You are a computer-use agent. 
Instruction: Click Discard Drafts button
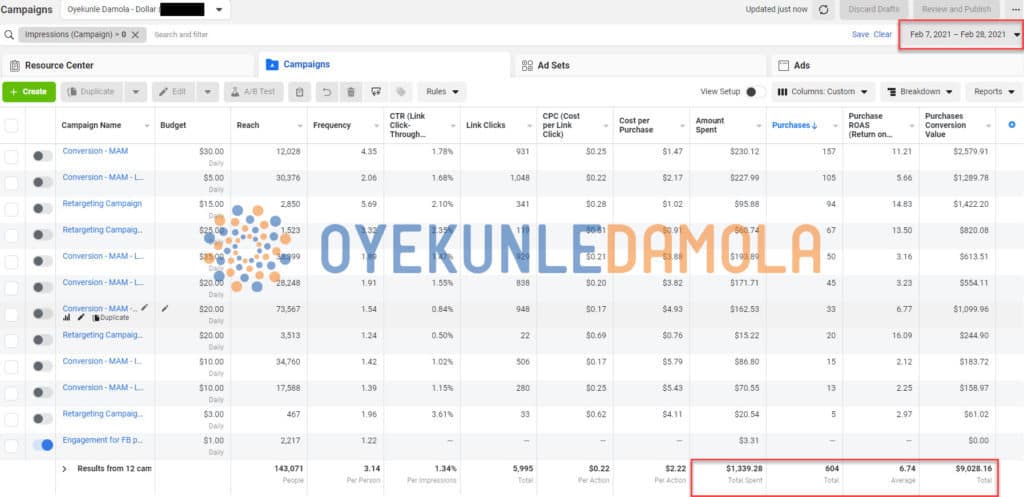874,10
